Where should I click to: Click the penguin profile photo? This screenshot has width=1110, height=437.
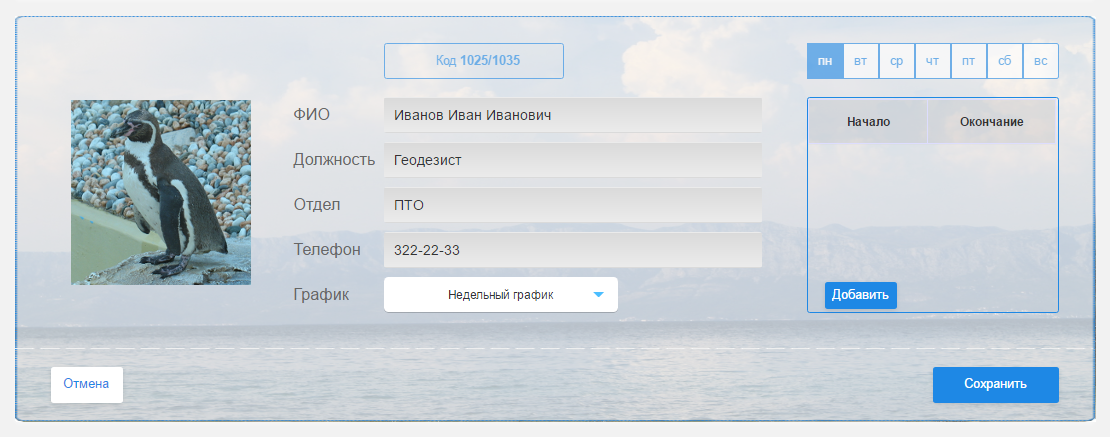(161, 192)
